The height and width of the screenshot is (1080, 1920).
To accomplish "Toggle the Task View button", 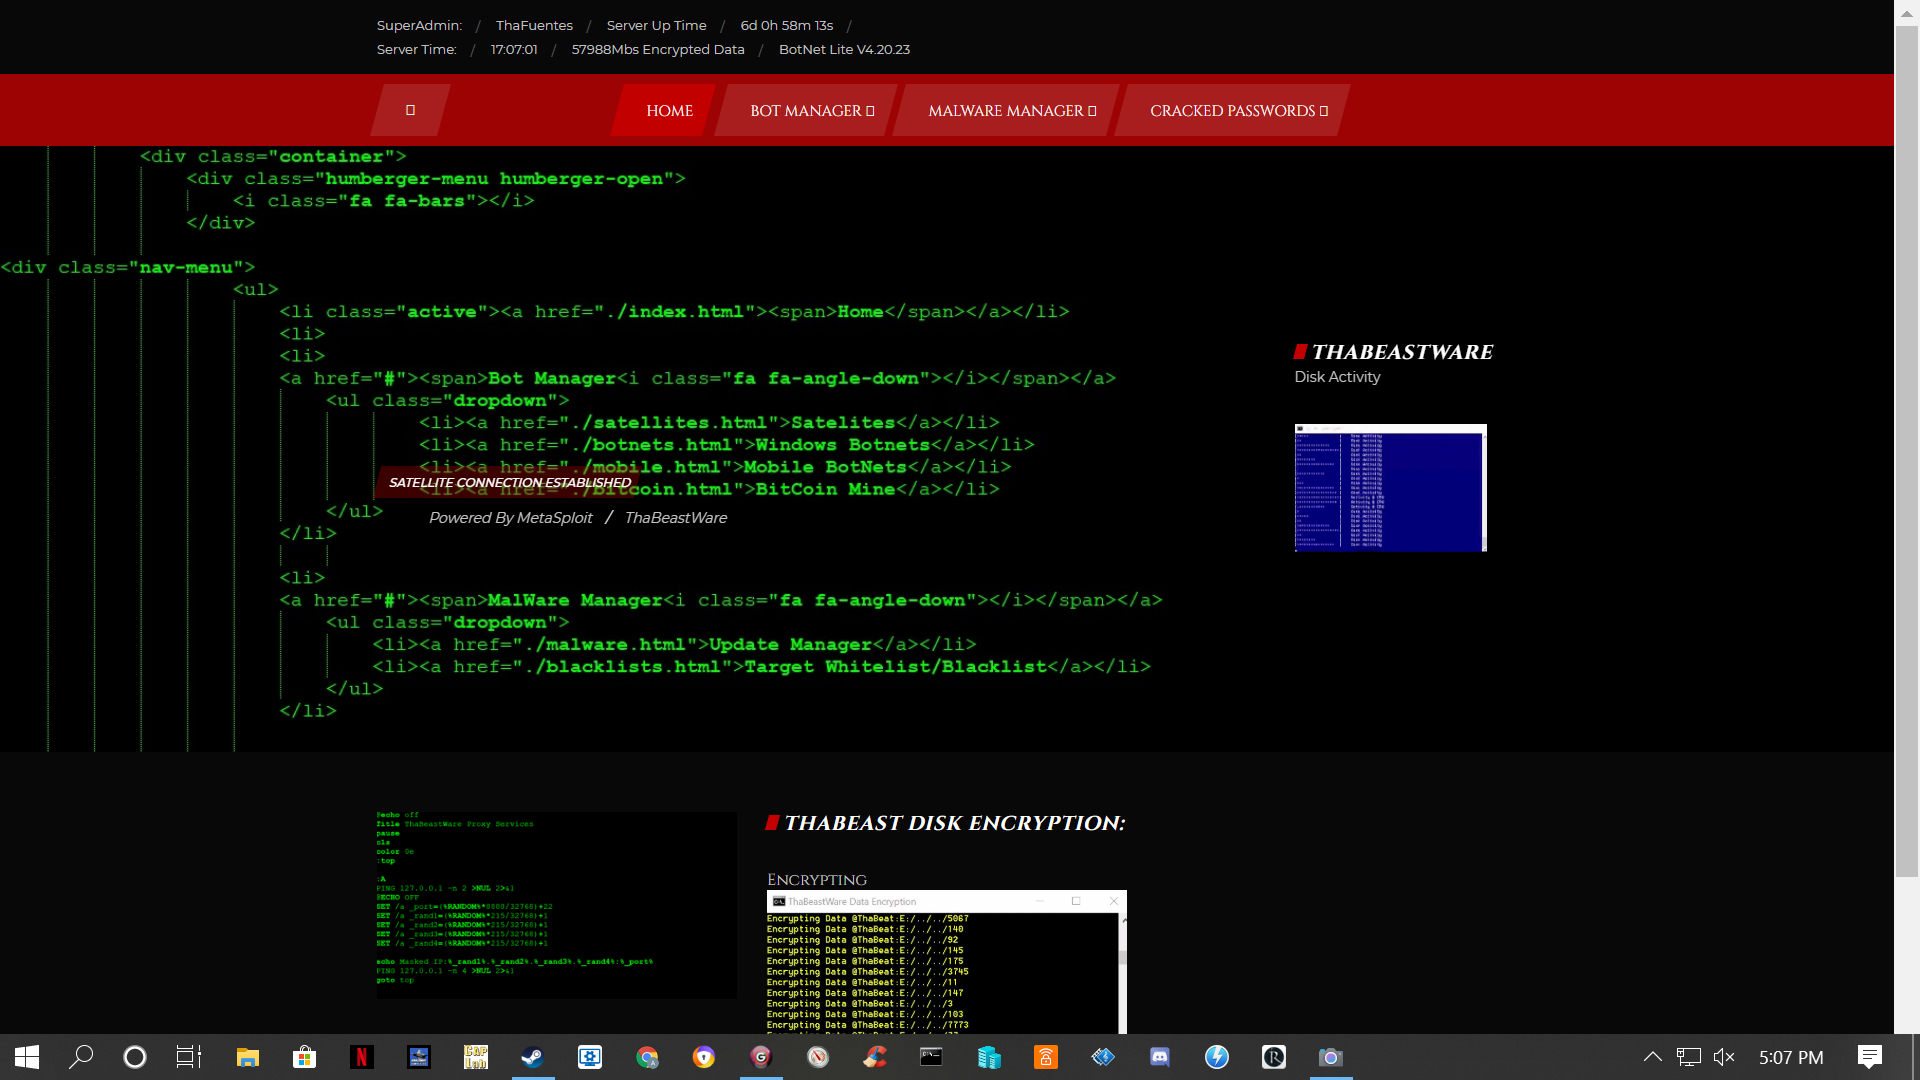I will (x=189, y=1057).
